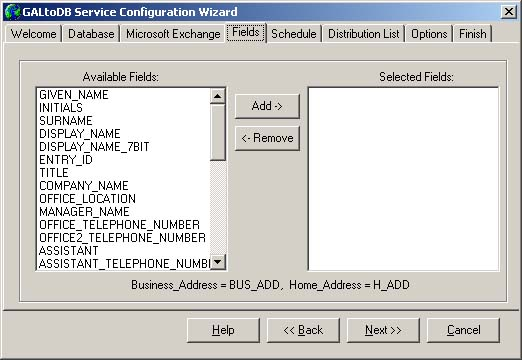
Task: Switch to the Distribution List tab
Action: (363, 34)
